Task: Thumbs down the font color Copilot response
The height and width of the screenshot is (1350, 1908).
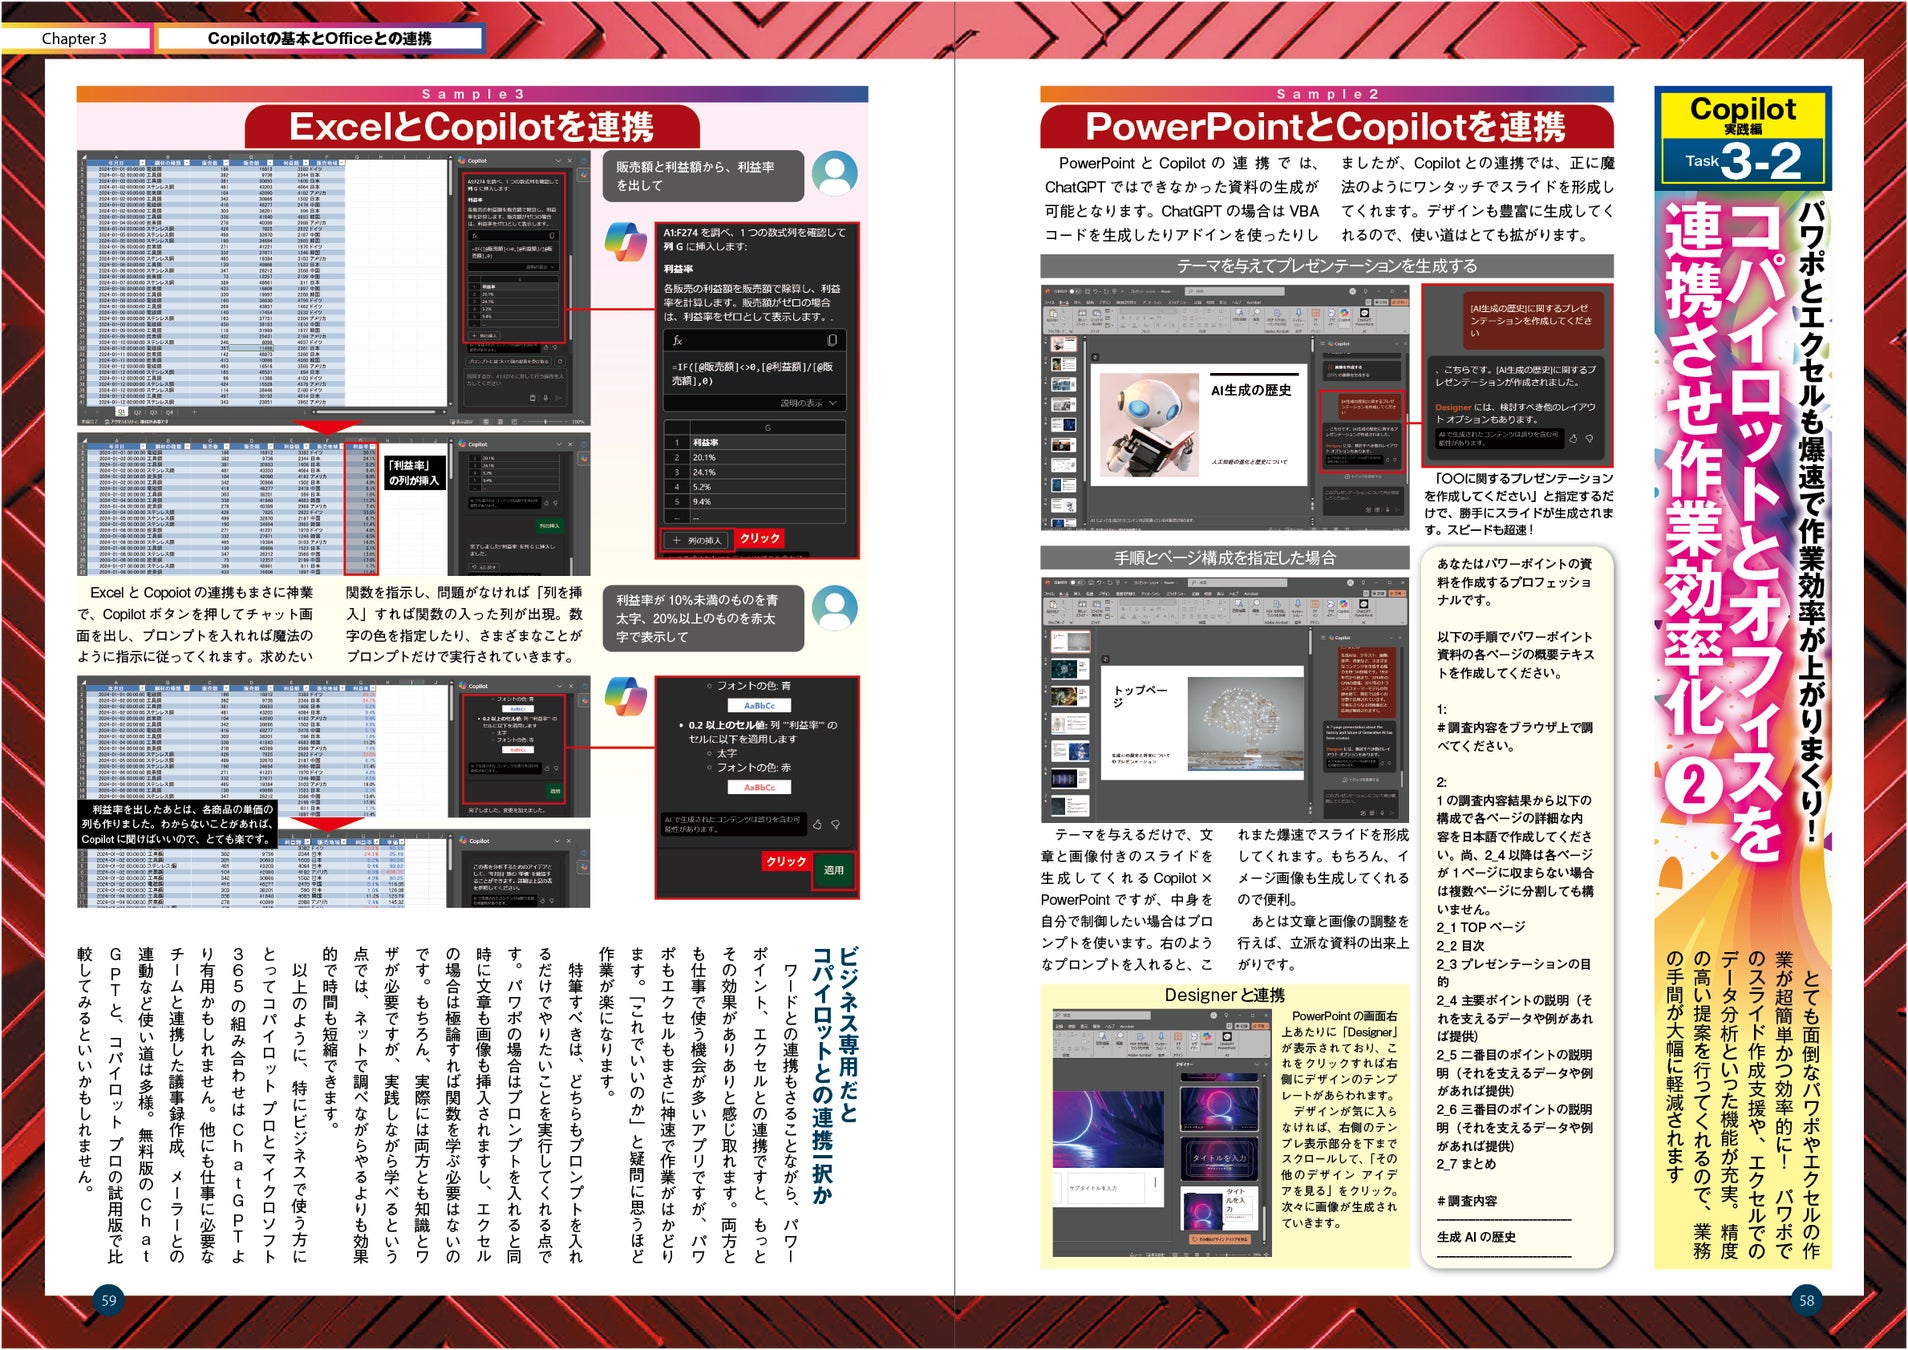Action: pyautogui.click(x=836, y=824)
